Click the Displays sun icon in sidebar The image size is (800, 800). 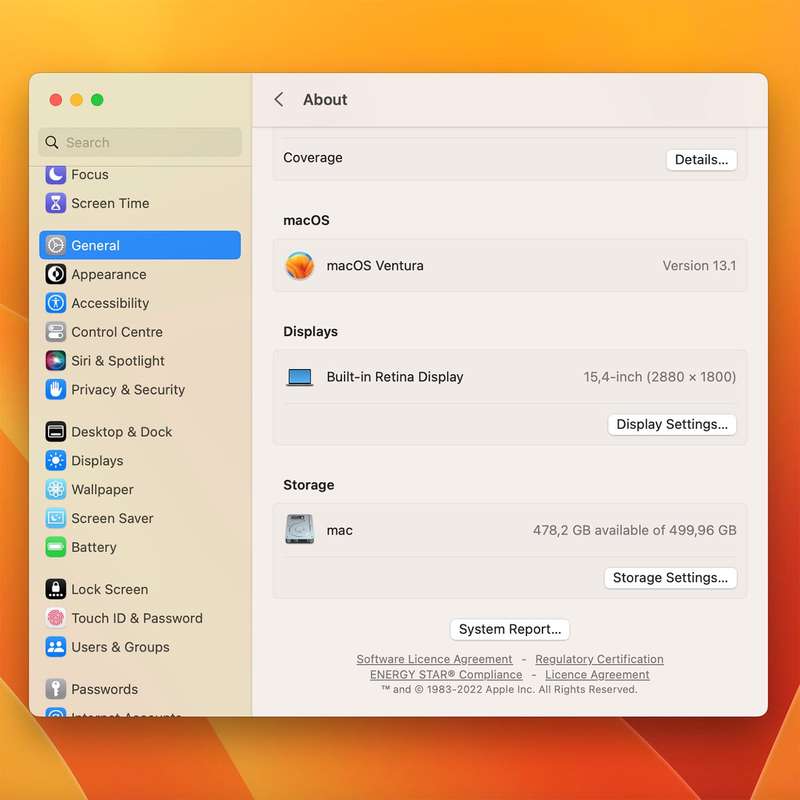(56, 461)
